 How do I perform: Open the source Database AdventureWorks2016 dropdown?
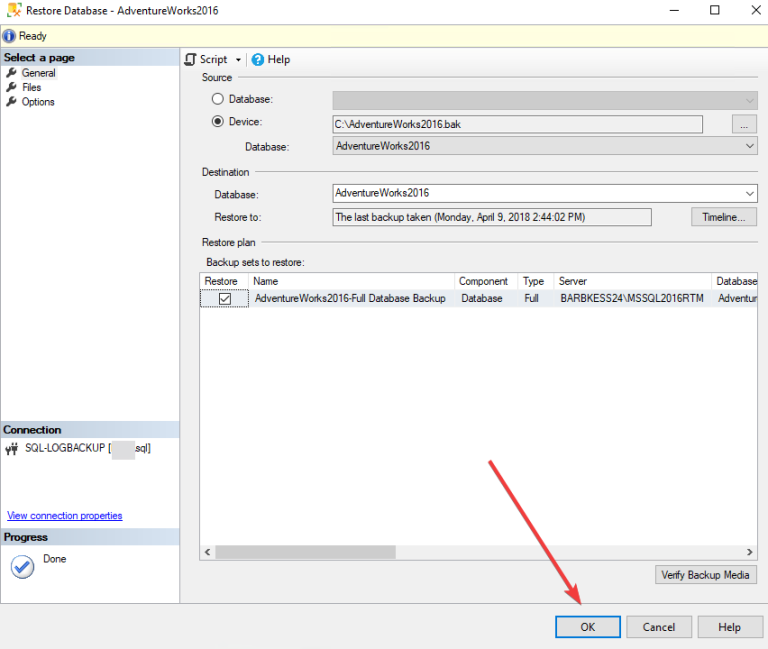[545, 146]
